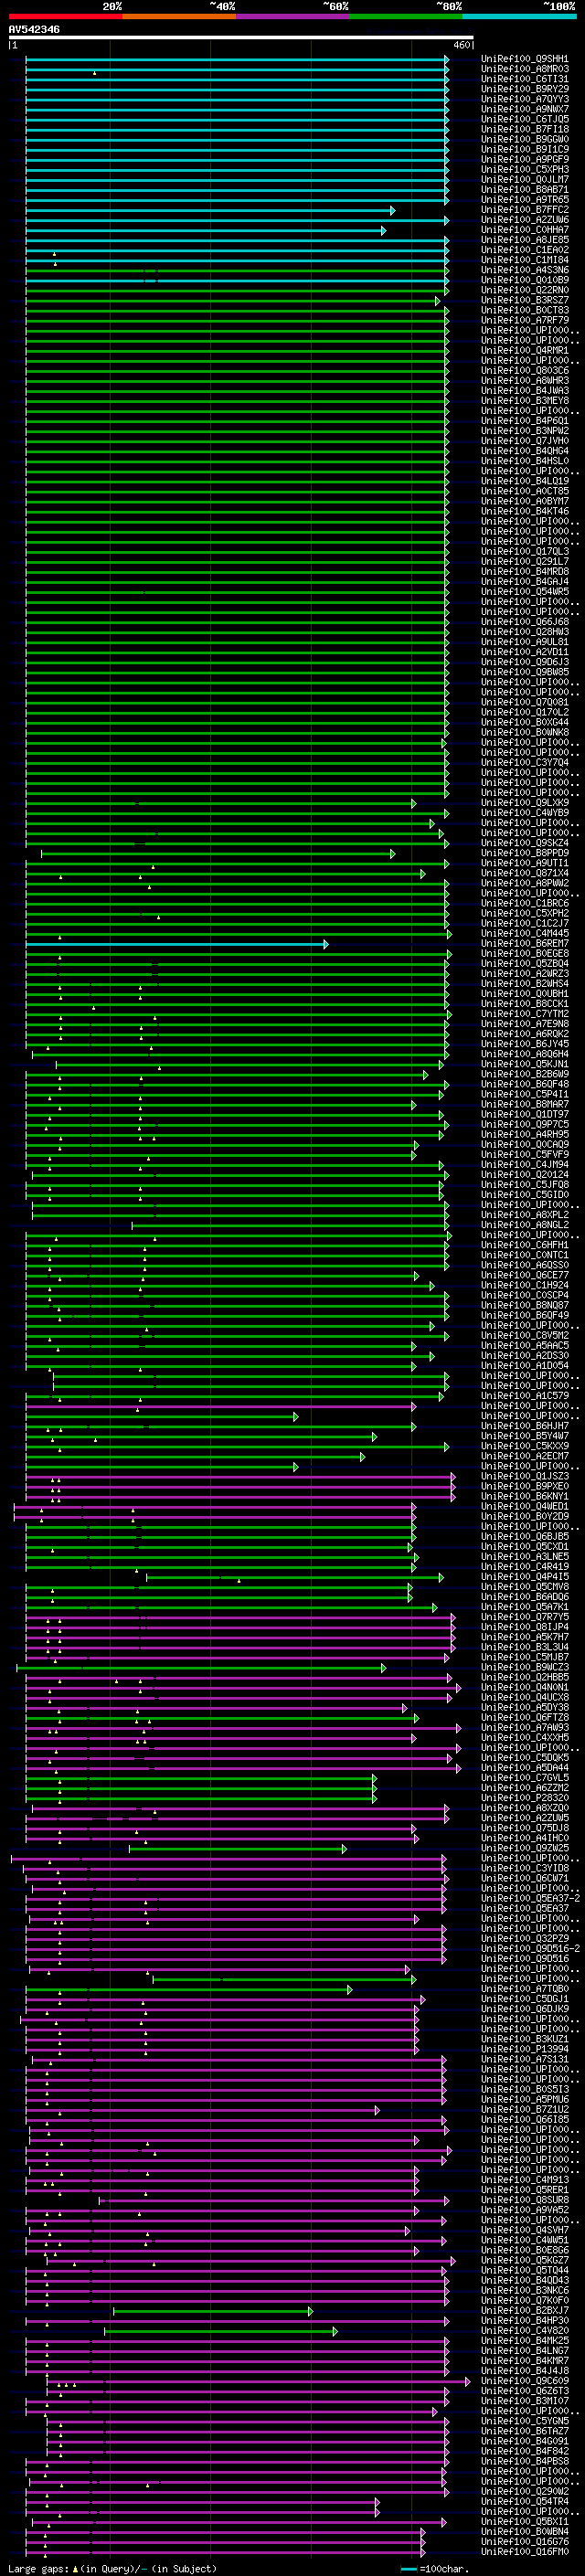This screenshot has height=2576, width=585.
Task: Click the Large gaps legend text
Action: click(x=112, y=2569)
